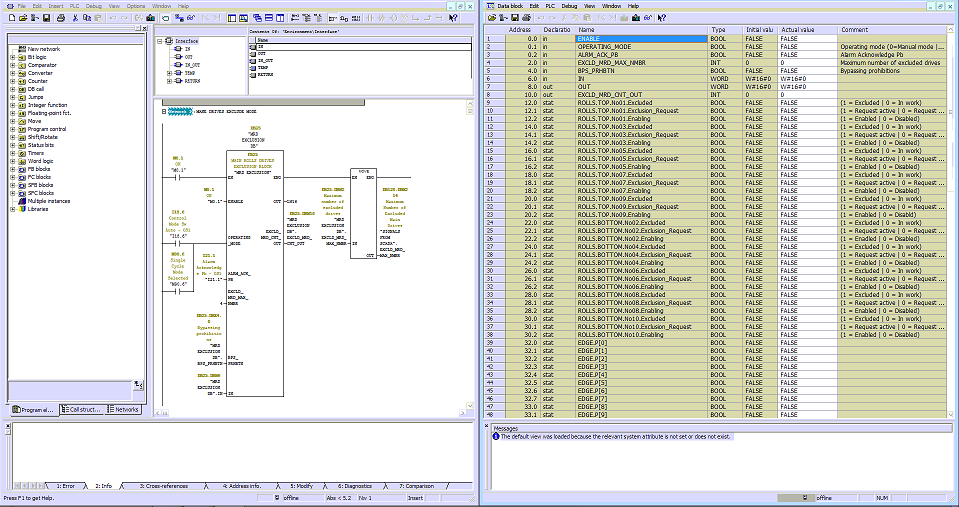Collapse the Network 1 section toggle
This screenshot has width=959, height=507.
pyautogui.click(x=163, y=113)
